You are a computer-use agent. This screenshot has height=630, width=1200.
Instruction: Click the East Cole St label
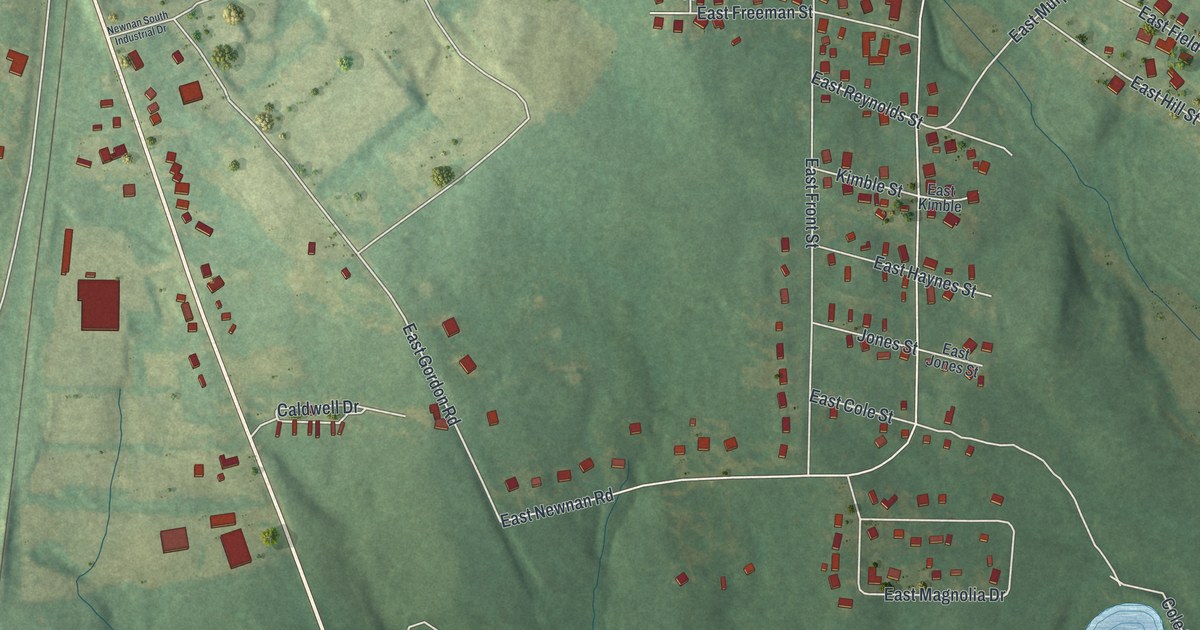851,406
